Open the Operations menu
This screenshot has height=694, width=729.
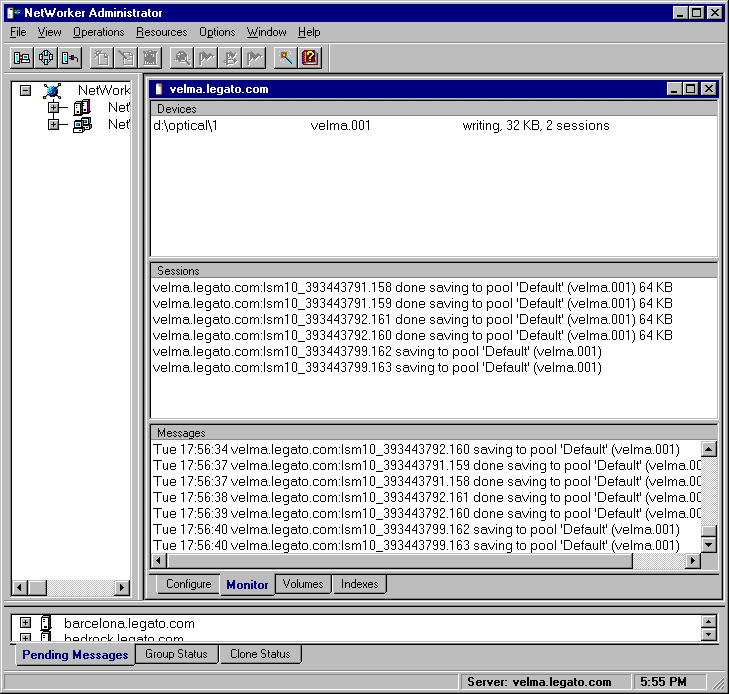coord(98,32)
